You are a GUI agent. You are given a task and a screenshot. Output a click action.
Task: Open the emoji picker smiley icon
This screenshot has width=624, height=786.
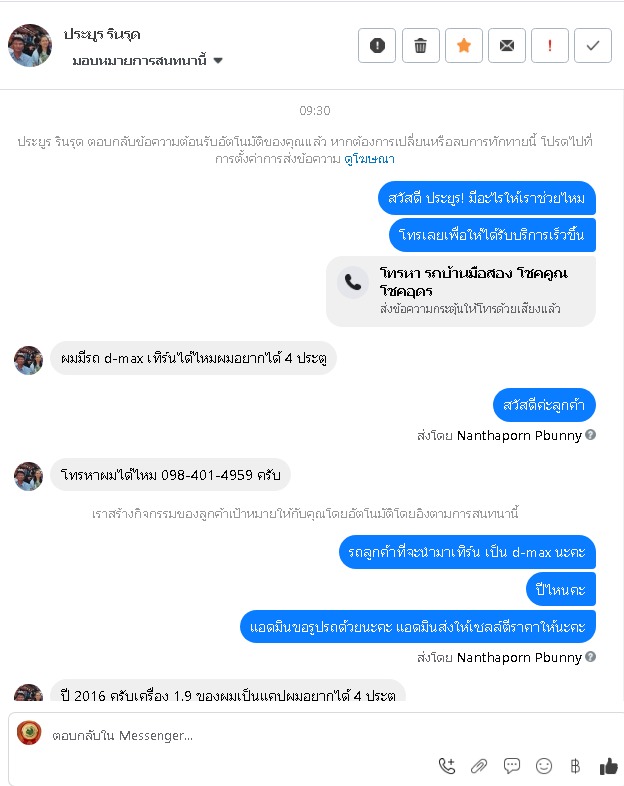coord(544,765)
